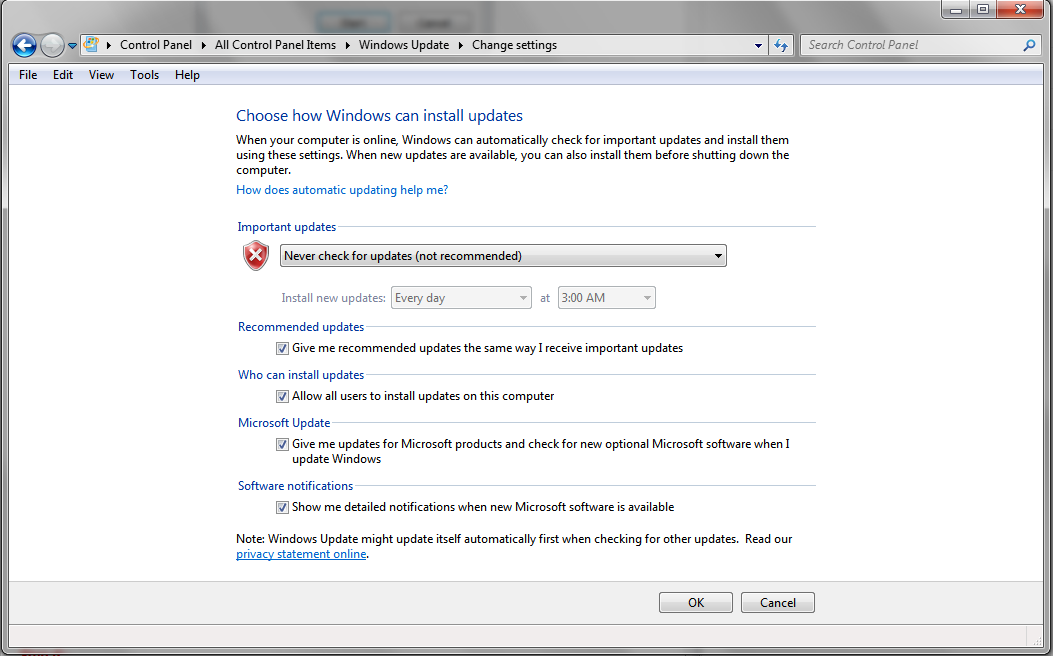Click the 'Who can install updates' label
Screen dimensions: 1053x656
pyautogui.click(x=301, y=375)
